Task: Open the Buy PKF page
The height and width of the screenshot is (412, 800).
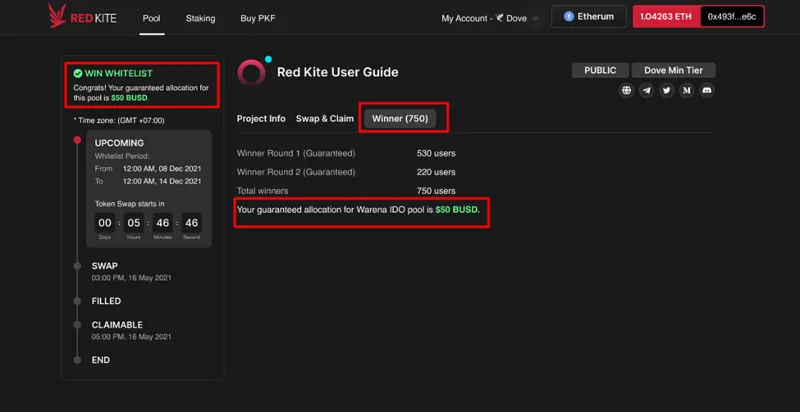Action: pos(258,18)
